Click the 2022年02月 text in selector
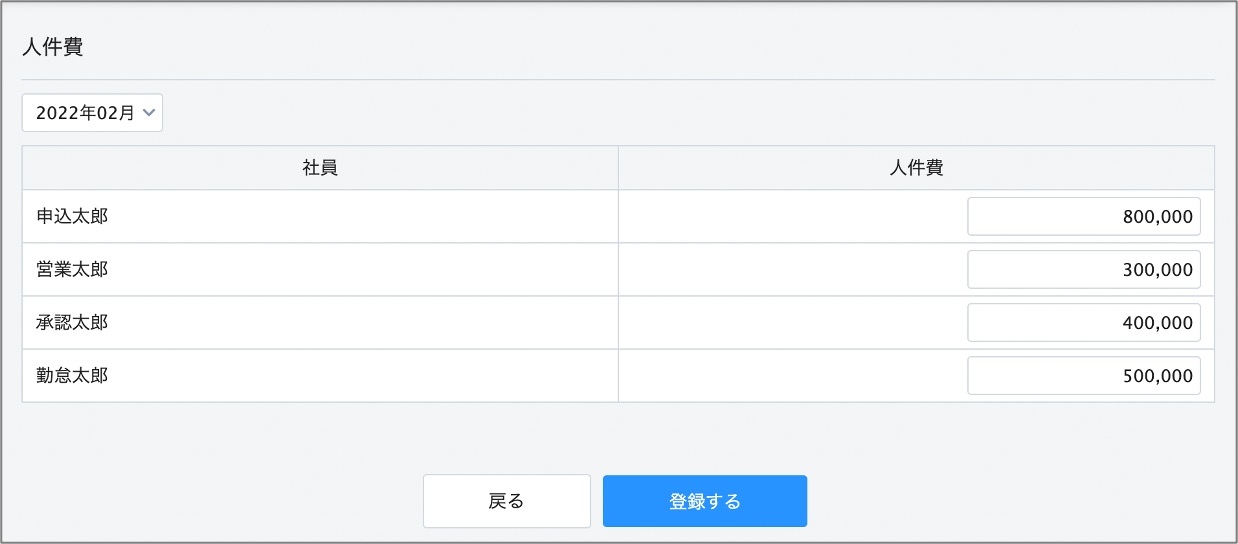The image size is (1238, 544). click(85, 113)
